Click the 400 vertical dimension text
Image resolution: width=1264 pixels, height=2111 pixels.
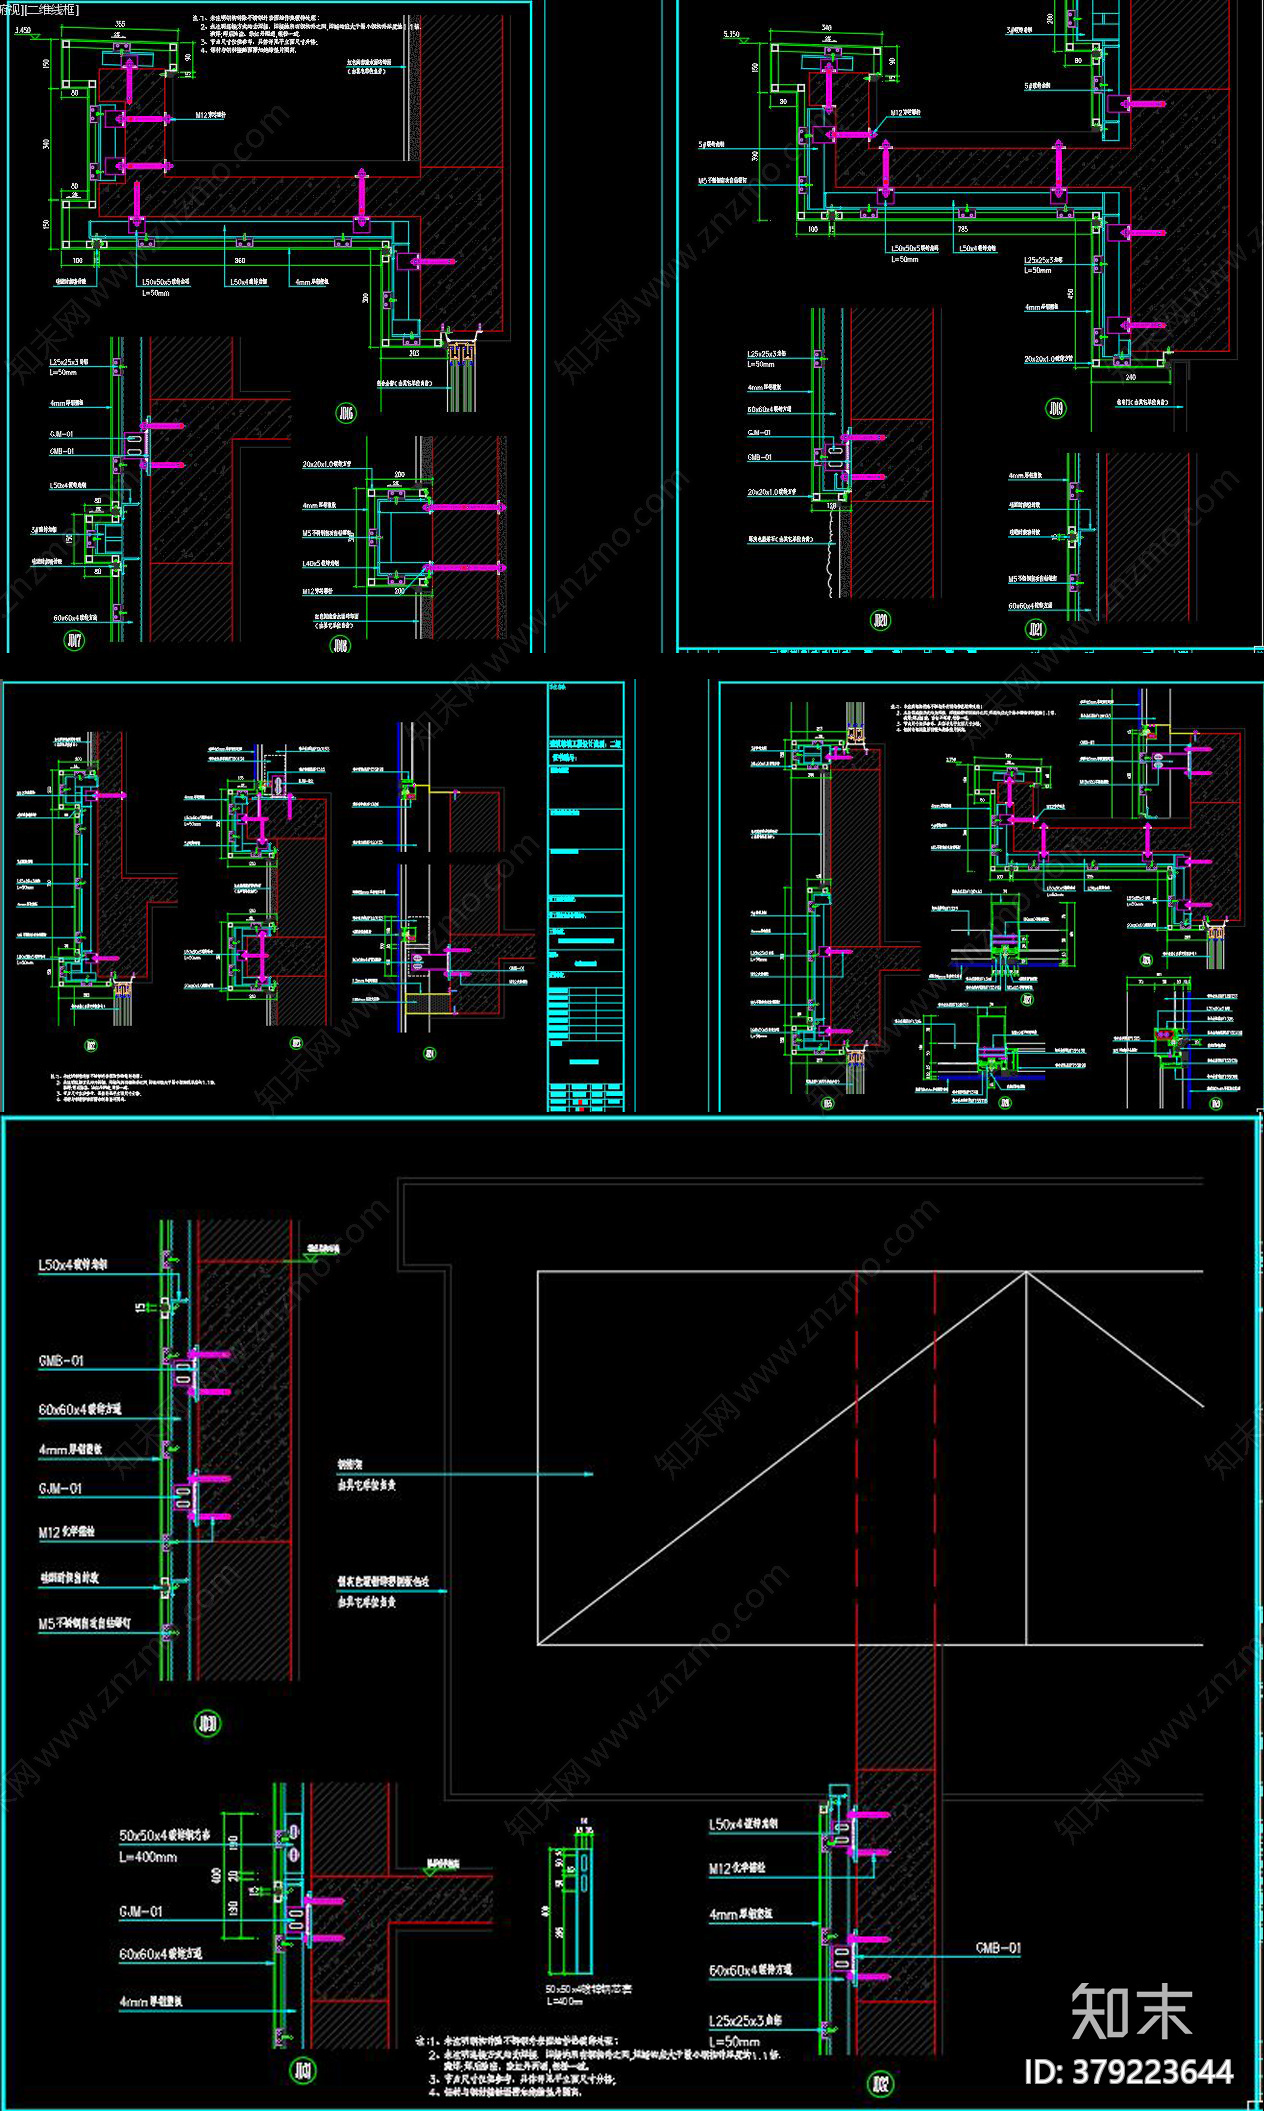click(216, 1876)
